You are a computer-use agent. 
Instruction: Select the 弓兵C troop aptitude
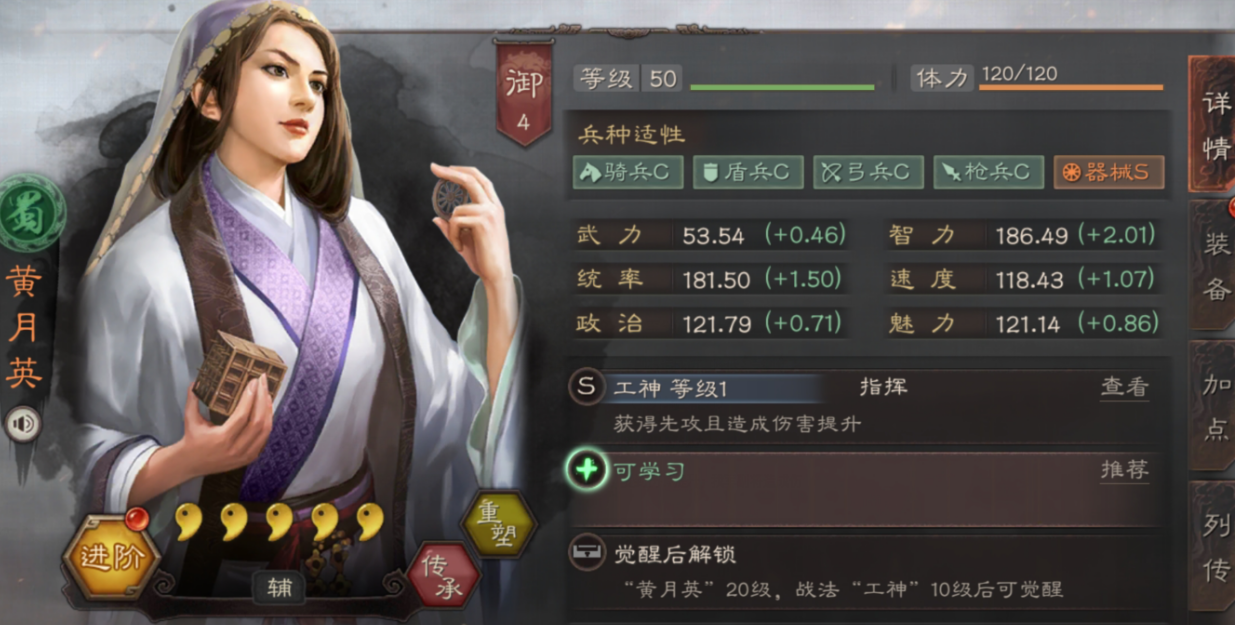pos(868,172)
